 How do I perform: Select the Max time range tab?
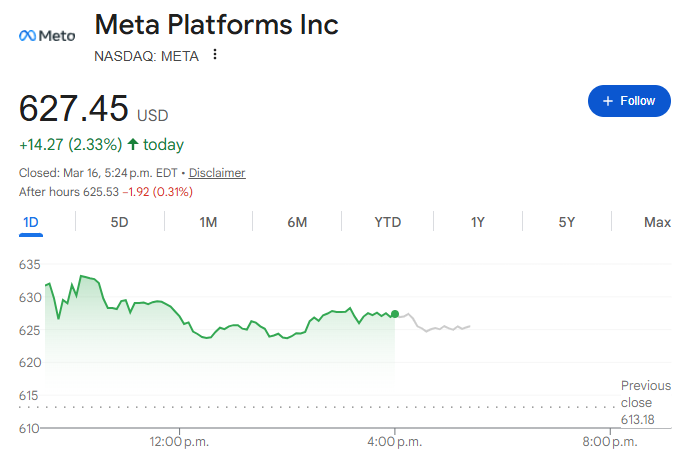(657, 222)
